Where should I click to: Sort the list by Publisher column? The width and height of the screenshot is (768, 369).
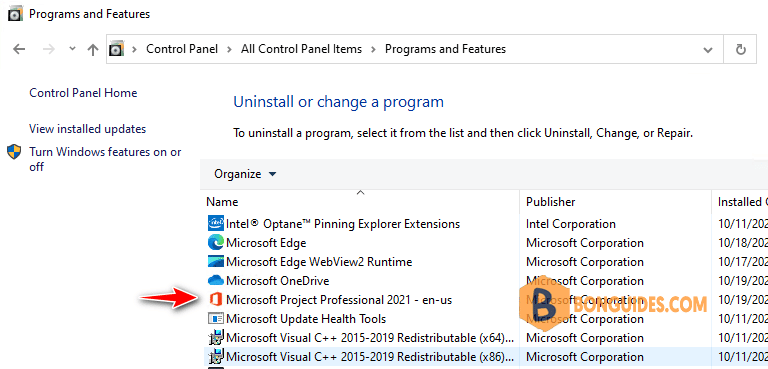point(615,201)
